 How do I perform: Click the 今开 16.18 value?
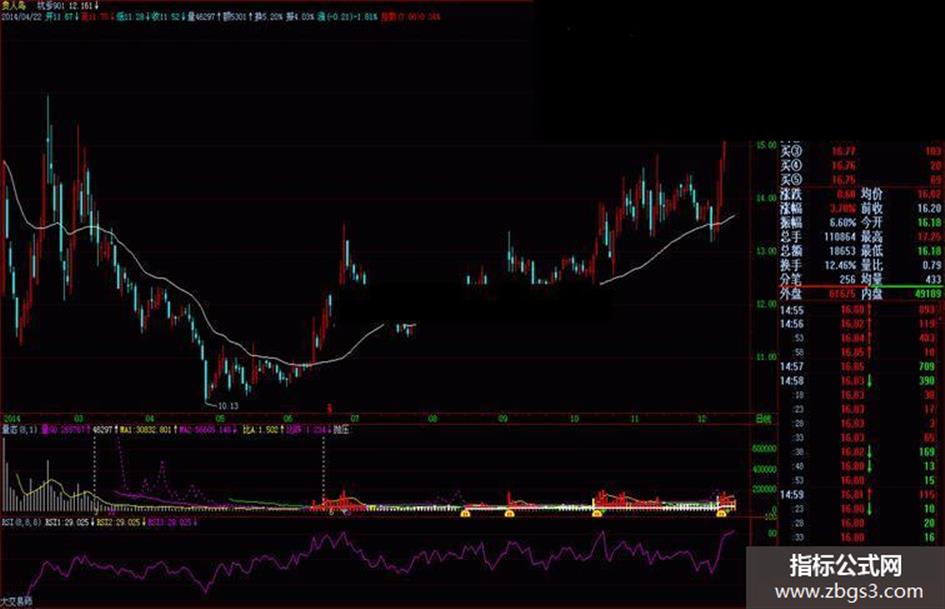(x=929, y=222)
